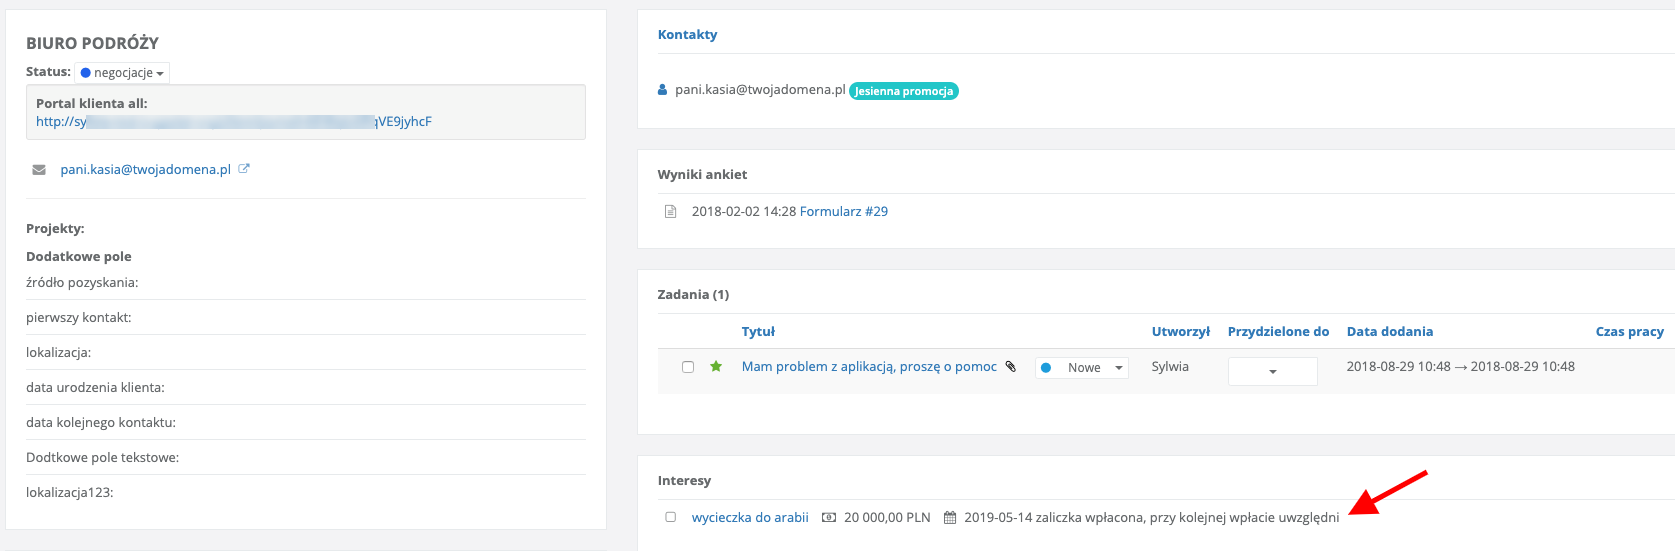Tick the checkbox for the task row
The height and width of the screenshot is (551, 1675).
coord(688,367)
